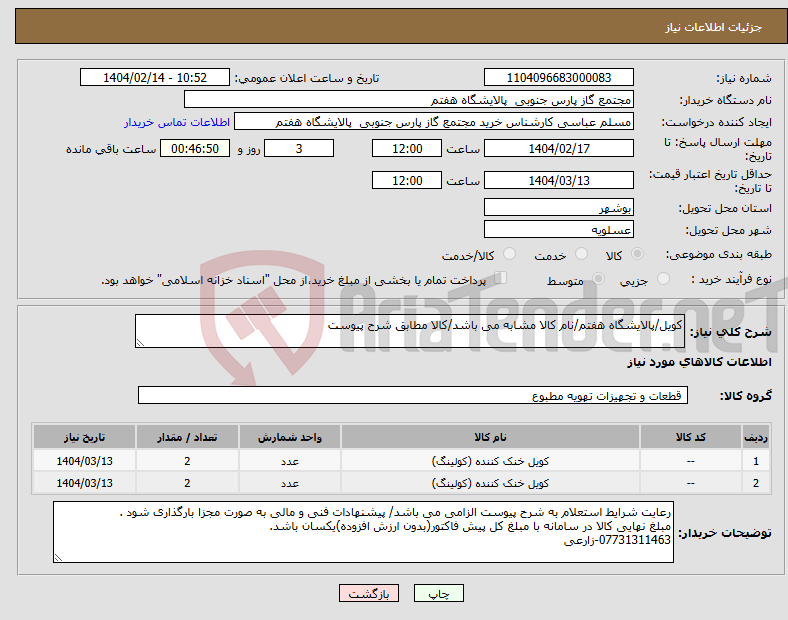Select the کالا/خدمت radio button
Image resolution: width=788 pixels, height=620 pixels.
(x=510, y=254)
